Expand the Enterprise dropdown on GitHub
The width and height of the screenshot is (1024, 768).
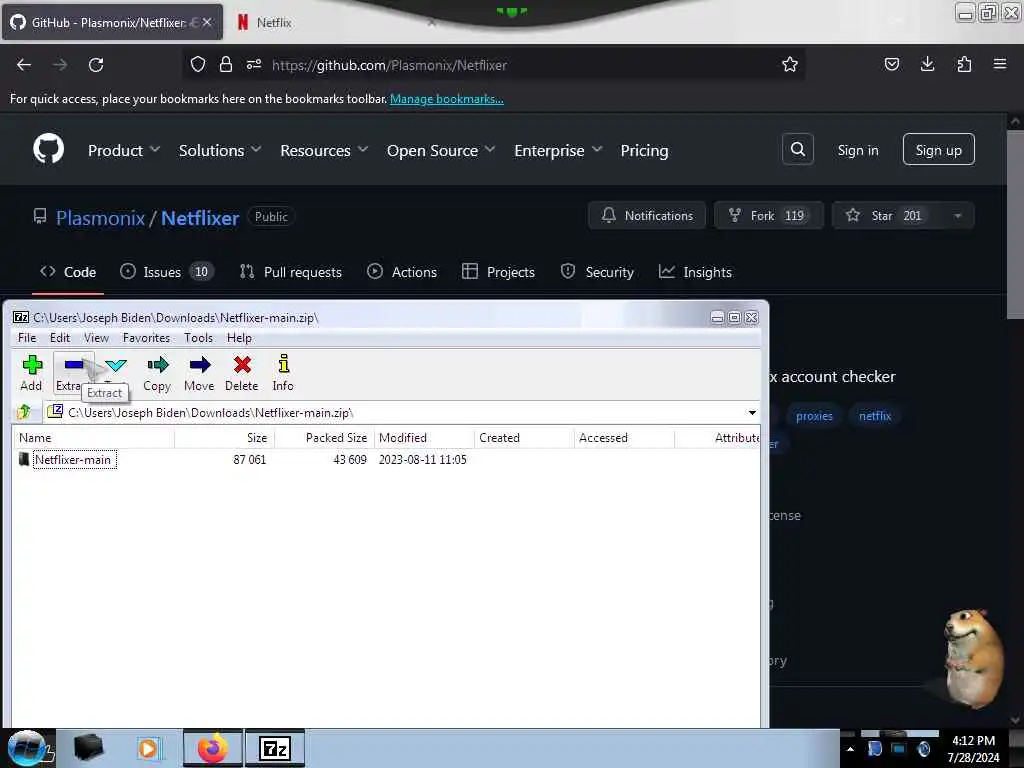point(558,151)
